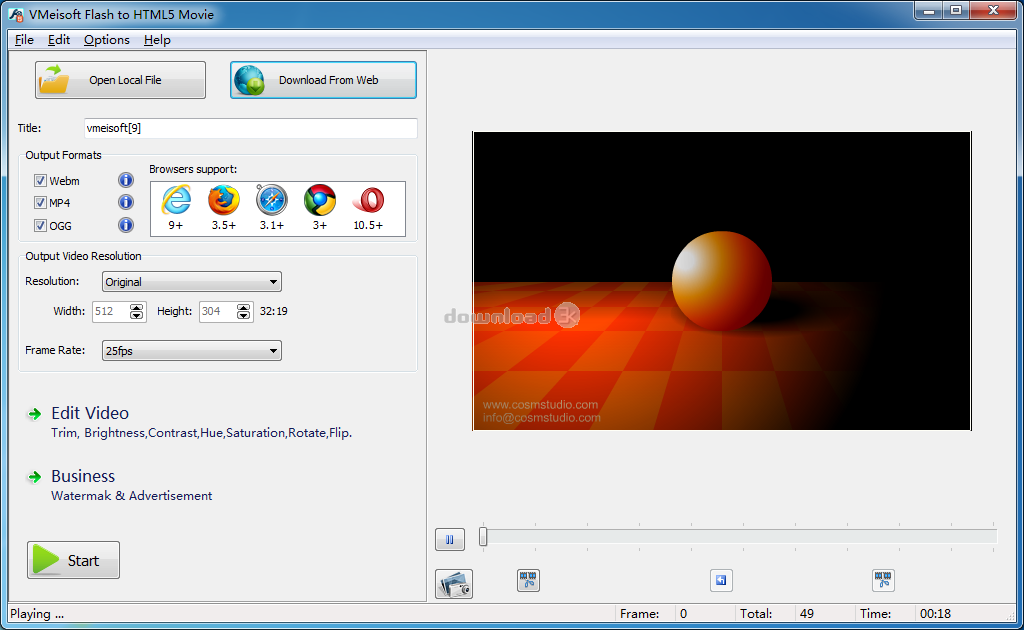
Task: Click the Opera browser icon
Action: coord(368,200)
